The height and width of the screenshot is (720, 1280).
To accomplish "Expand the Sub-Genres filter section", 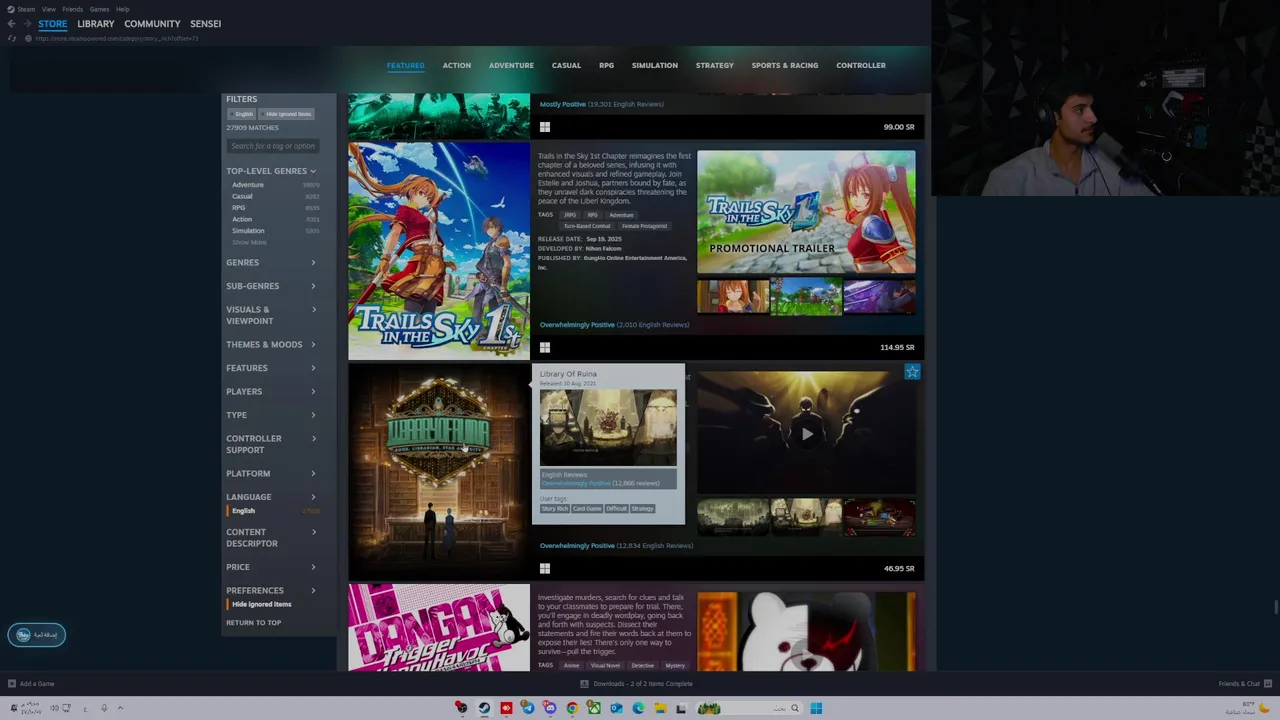I will pos(271,286).
